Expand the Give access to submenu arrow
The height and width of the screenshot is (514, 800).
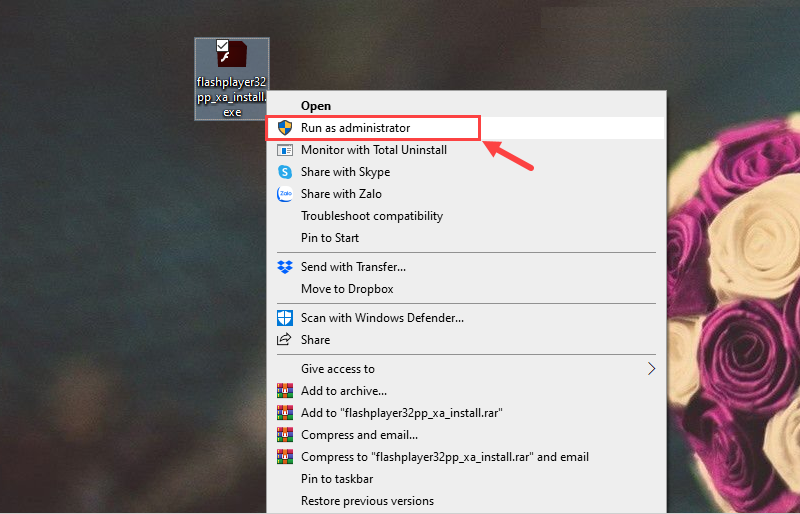[x=651, y=369]
